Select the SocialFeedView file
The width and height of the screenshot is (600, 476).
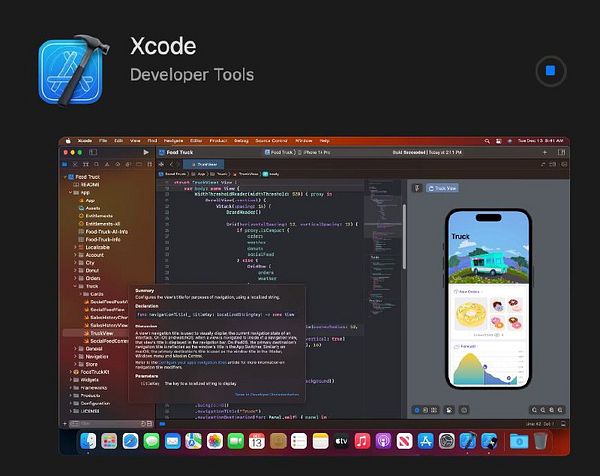tap(104, 310)
